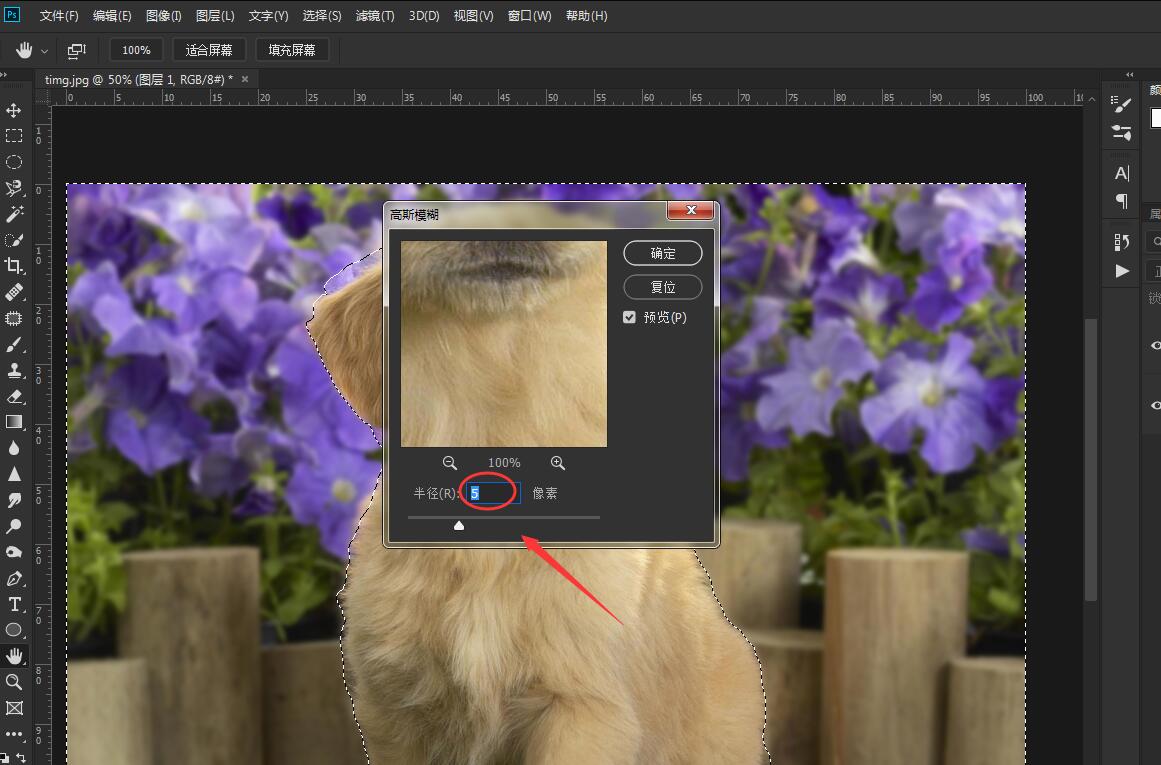Open the Brush Settings panel icon

click(1121, 104)
